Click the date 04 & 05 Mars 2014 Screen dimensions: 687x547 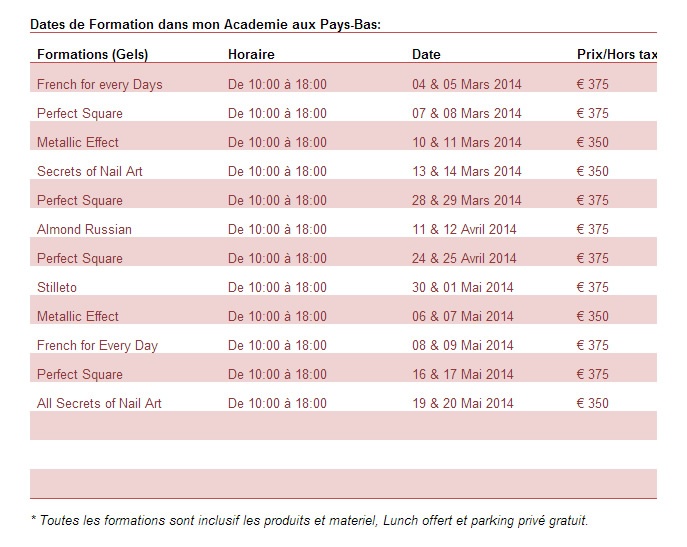coord(467,84)
